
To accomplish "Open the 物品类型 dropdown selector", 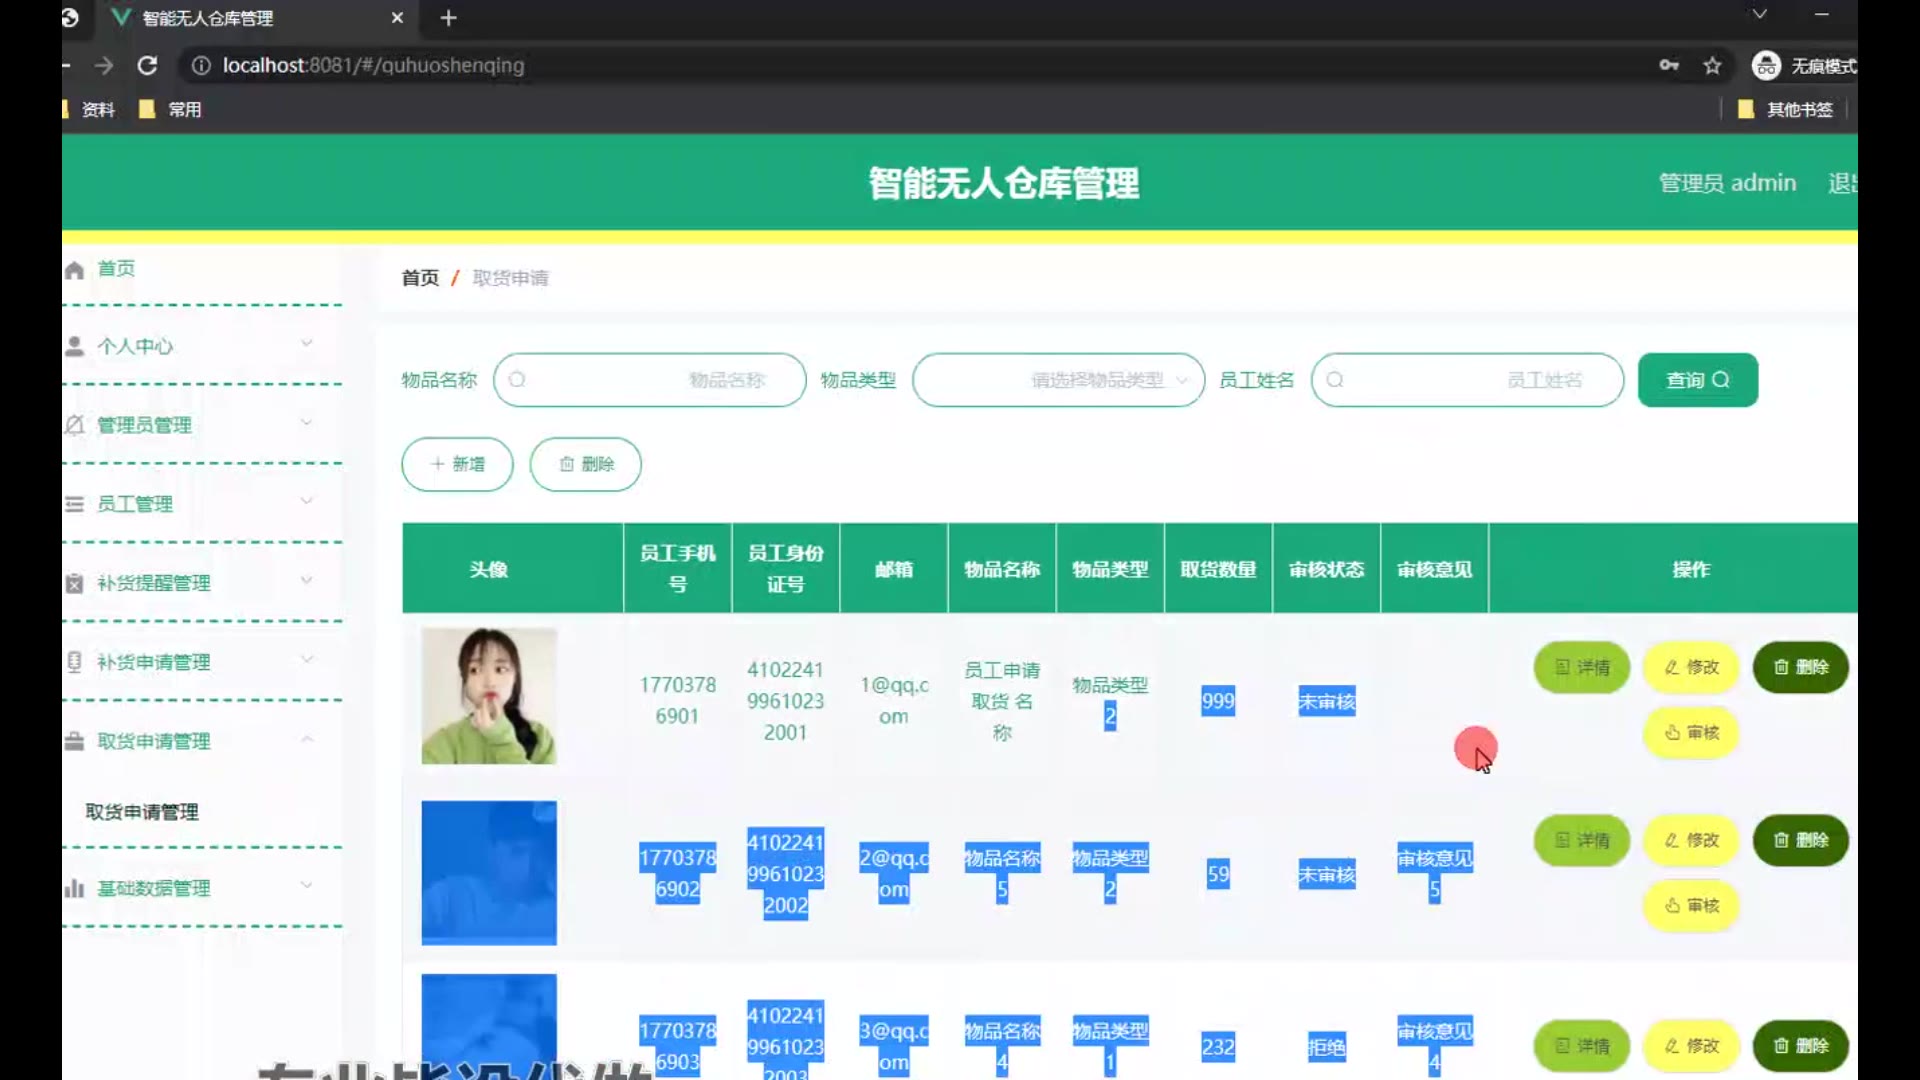I will click(x=1058, y=380).
